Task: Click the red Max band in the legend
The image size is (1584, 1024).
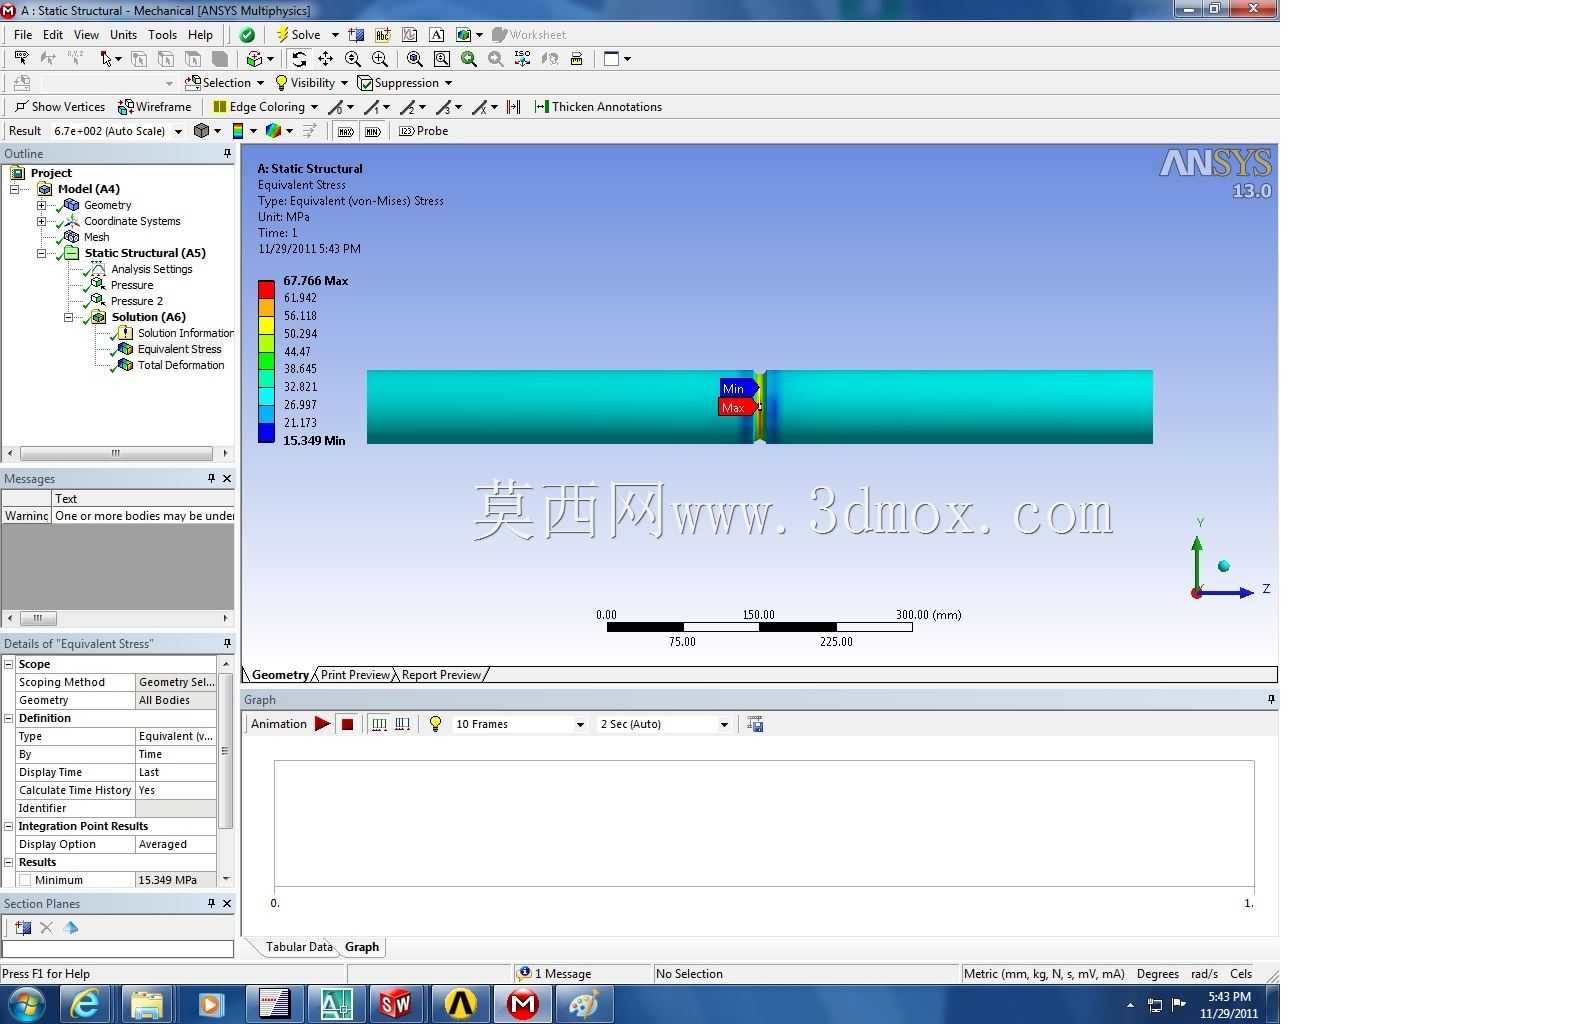Action: [x=266, y=290]
